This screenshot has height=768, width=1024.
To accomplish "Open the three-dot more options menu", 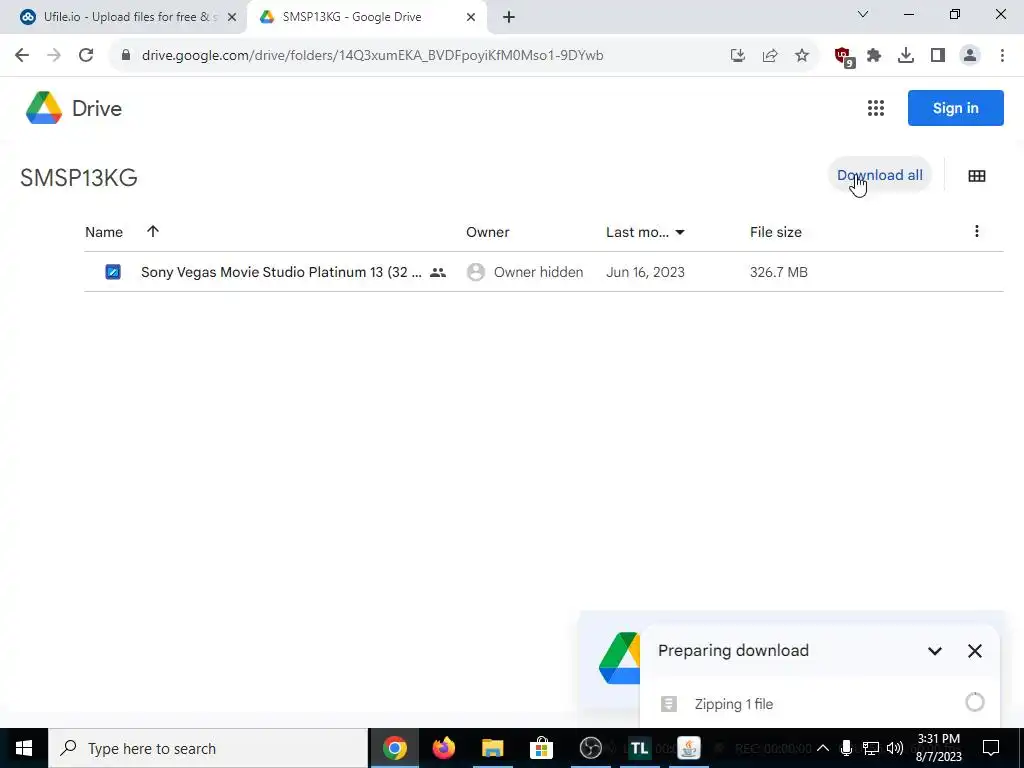I will point(976,231).
